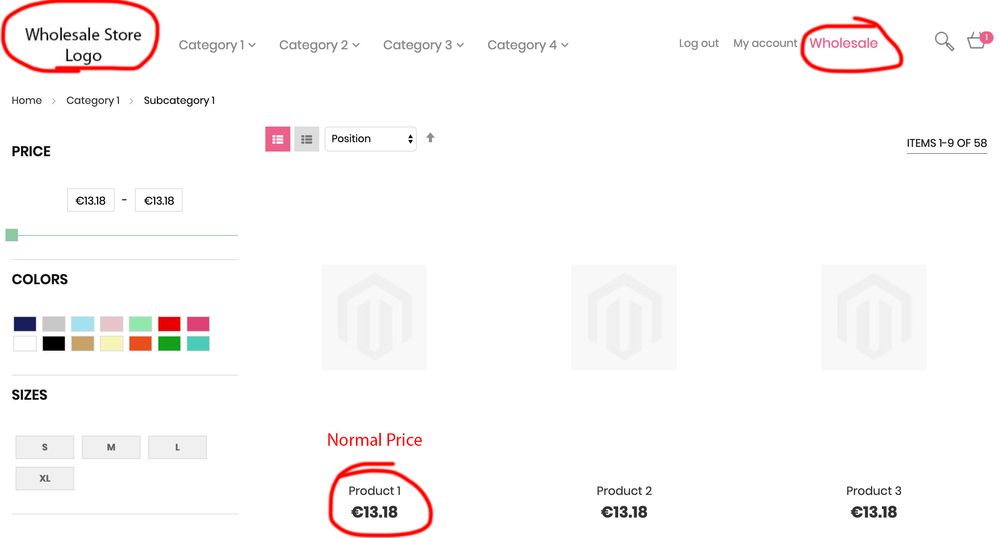999x538 pixels.
Task: Click the minimum price input field
Action: coord(91,200)
